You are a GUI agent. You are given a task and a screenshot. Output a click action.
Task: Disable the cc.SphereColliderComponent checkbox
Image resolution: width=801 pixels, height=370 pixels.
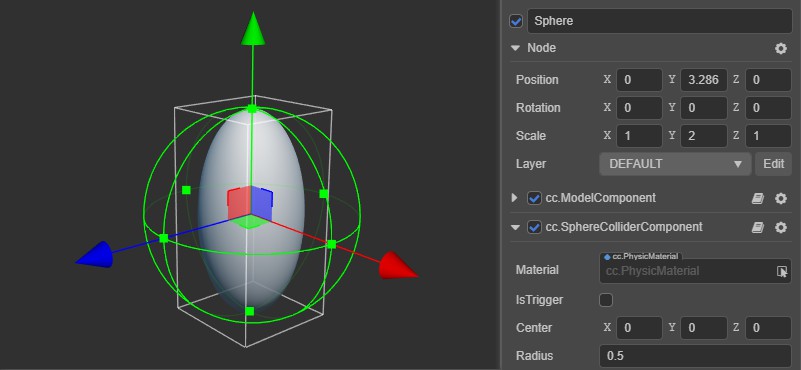[534, 227]
